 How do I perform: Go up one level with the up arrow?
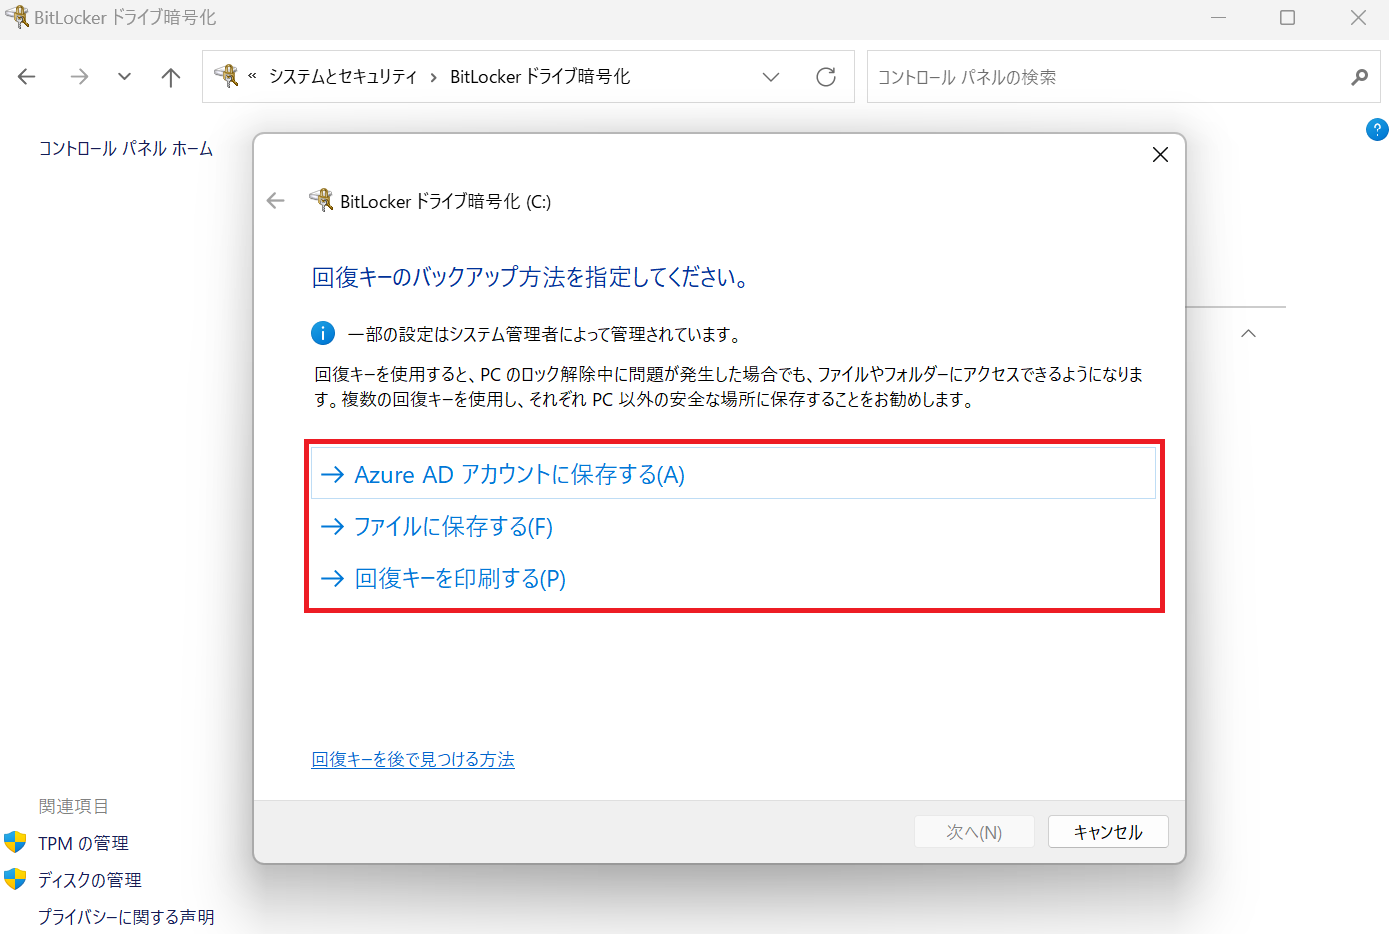(x=171, y=77)
